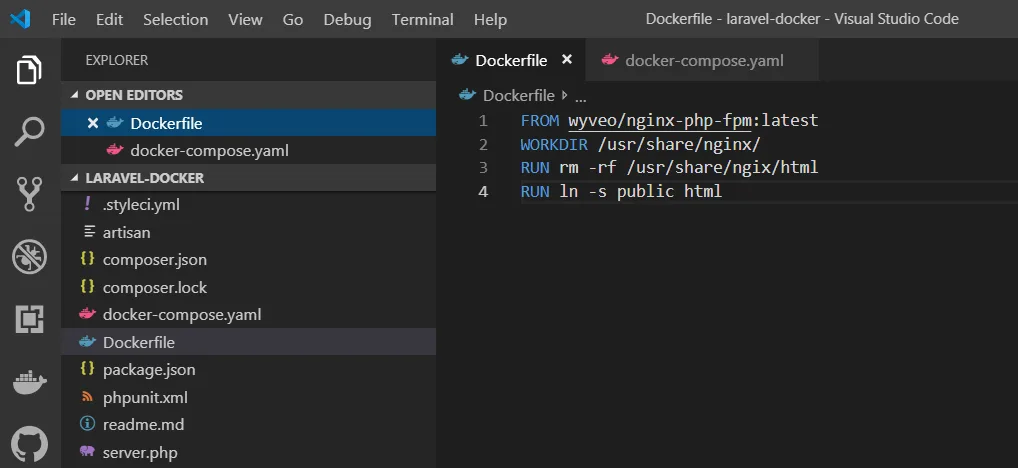Expand the breadcrumb ellipsis after Dockerfile
The height and width of the screenshot is (468, 1018).
(x=581, y=97)
